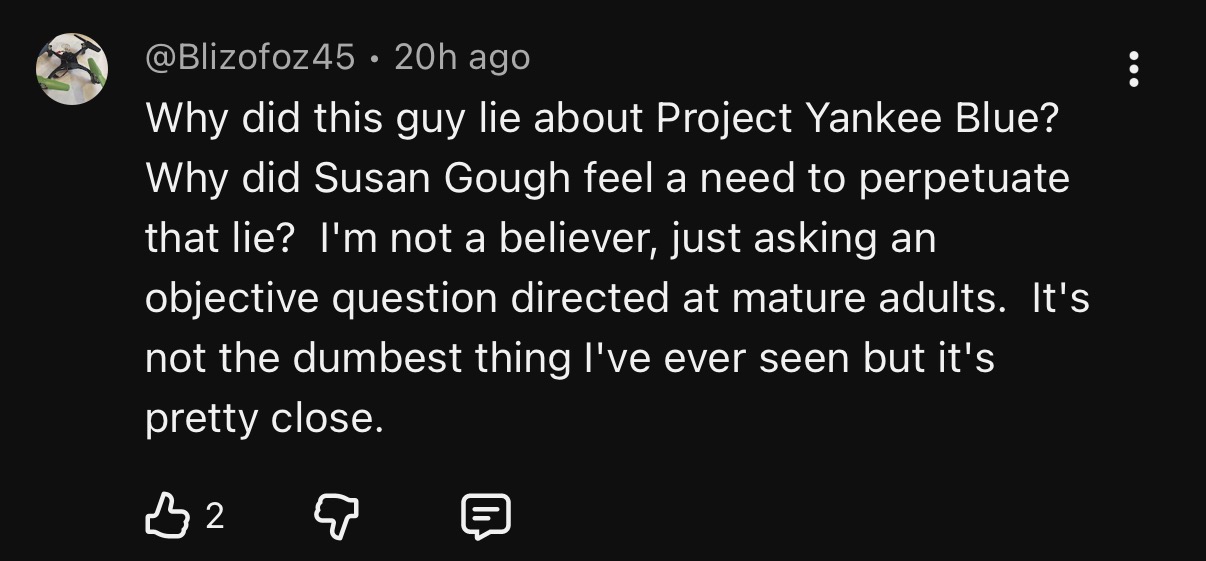Open the @Blizofoz45 channel link
Image resolution: width=1206 pixels, height=561 pixels.
coord(250,58)
